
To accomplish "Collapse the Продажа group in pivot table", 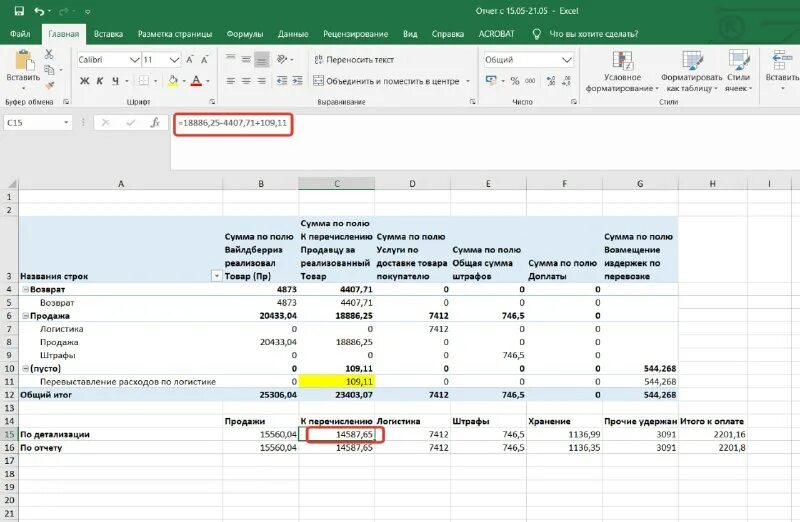I will click(26, 316).
